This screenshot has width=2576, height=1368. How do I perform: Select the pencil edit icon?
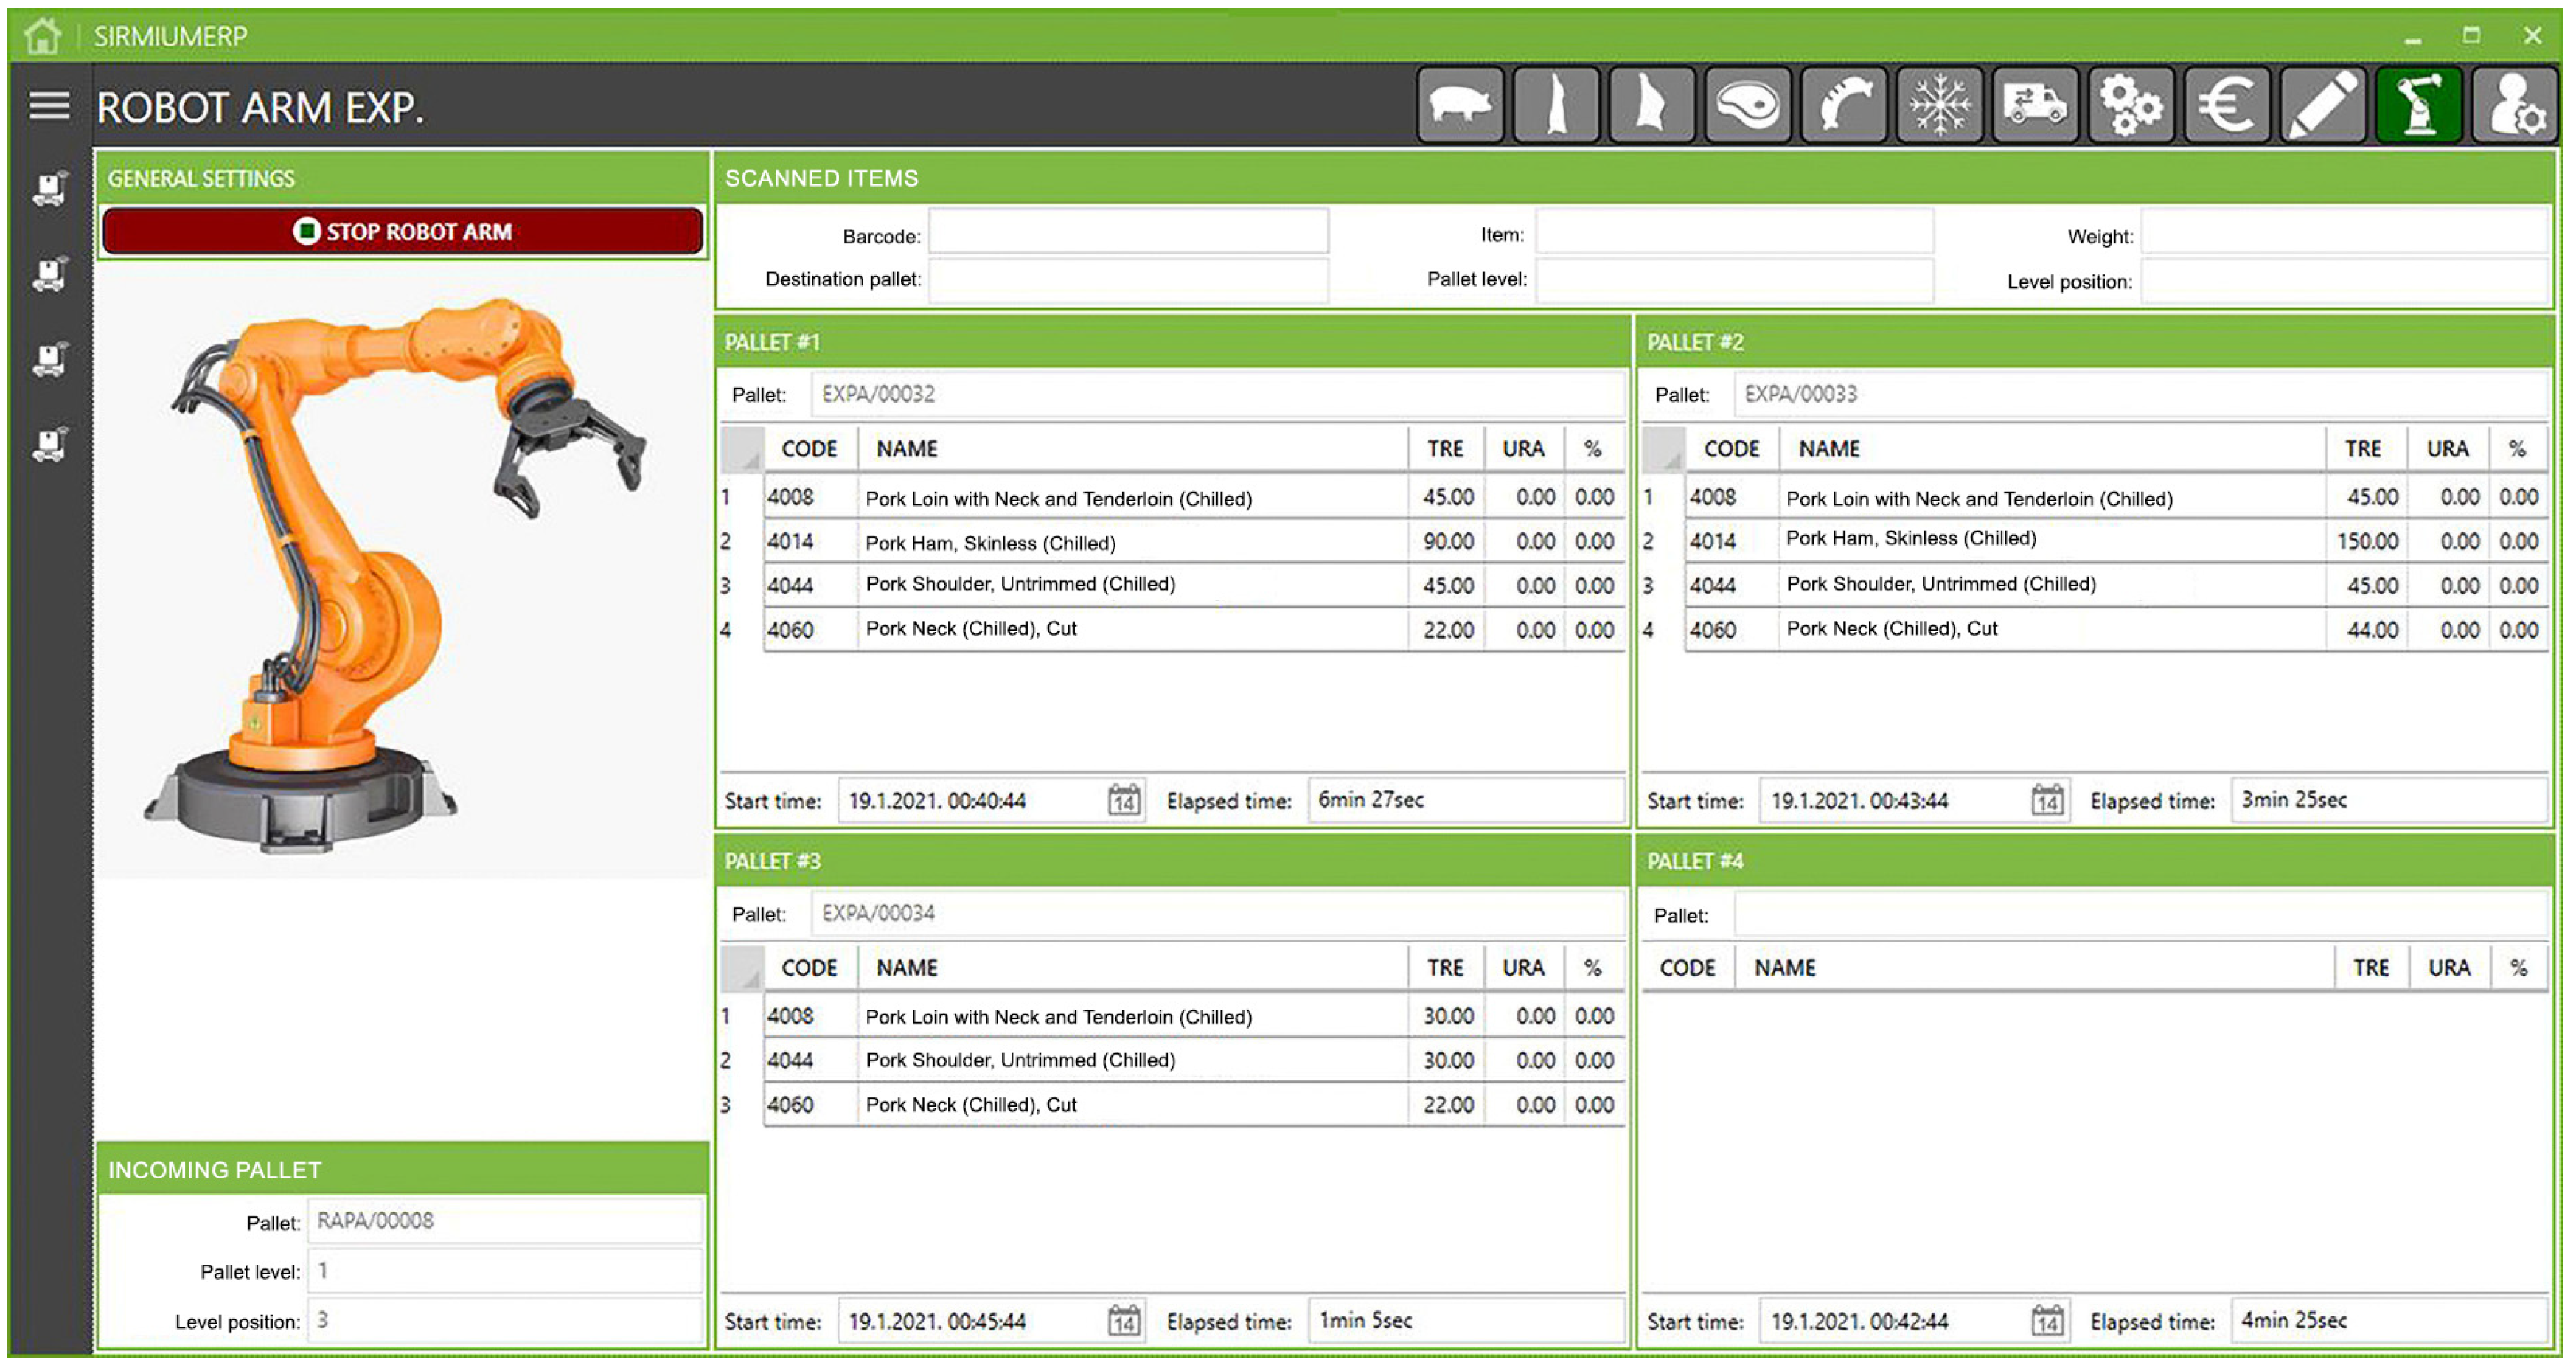2324,105
